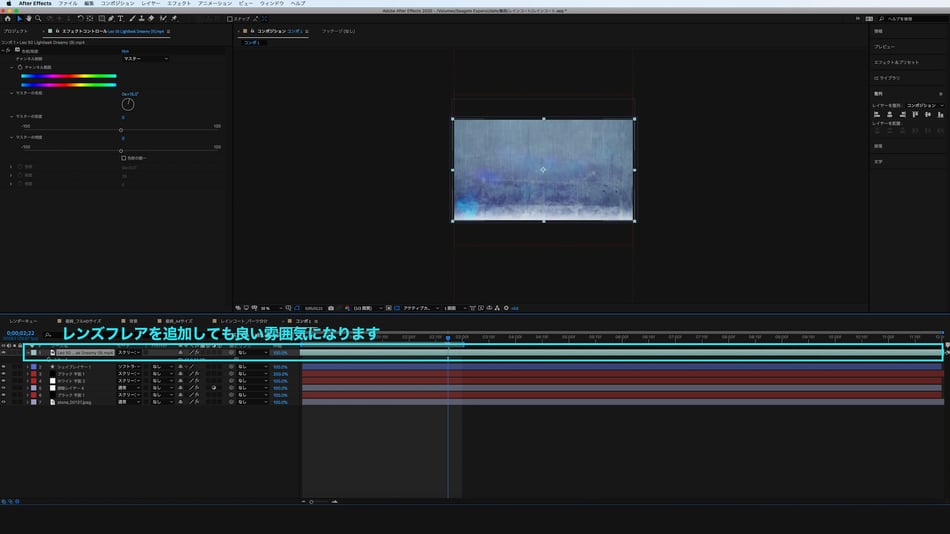
Task: Enable the スナップ (Snap) checkbox
Action: [230, 18]
